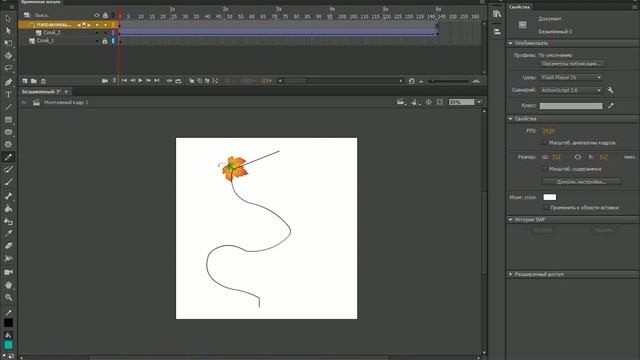640x360 pixels.
Task: Enable Применить к области вставки checkbox
Action: pyautogui.click(x=546, y=207)
